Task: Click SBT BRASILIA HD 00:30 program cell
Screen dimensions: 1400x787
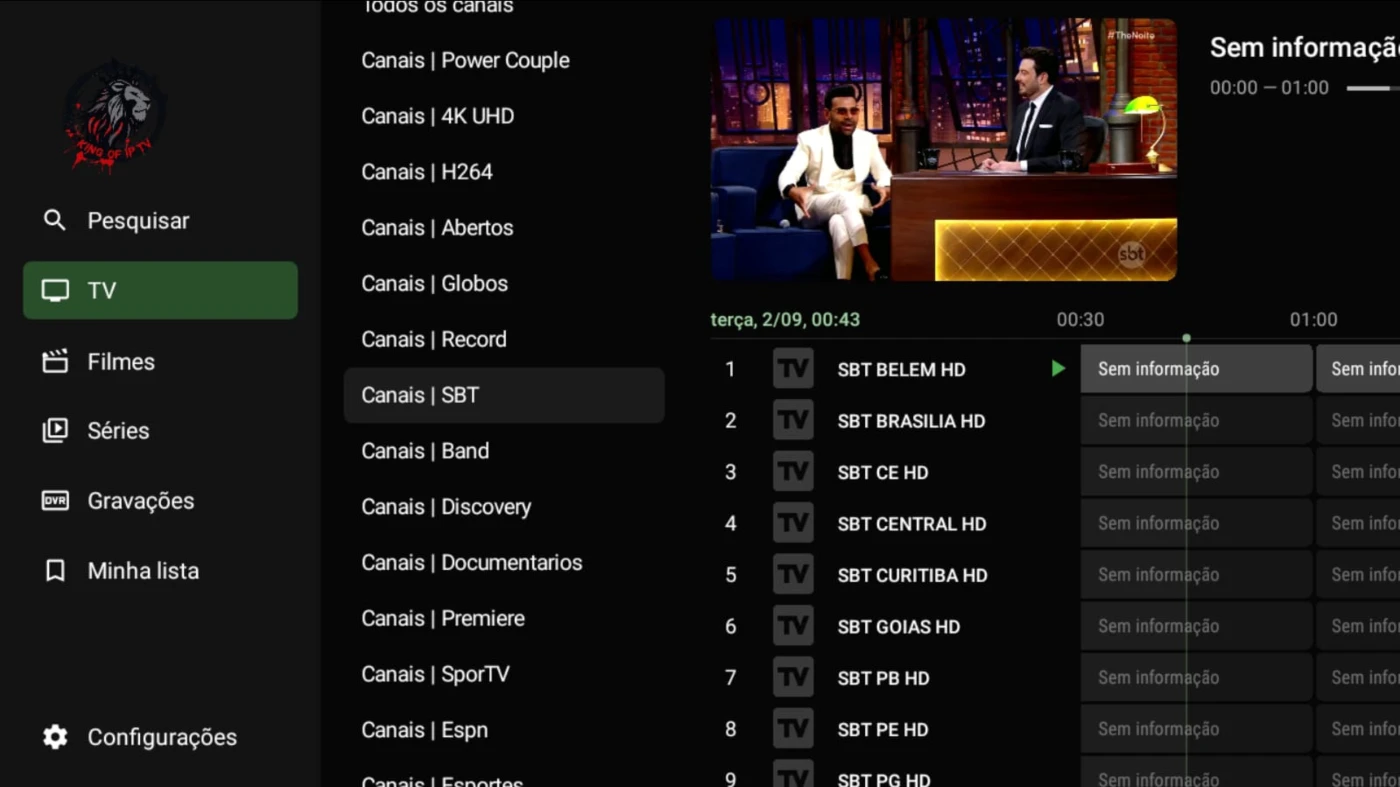Action: [x=1196, y=421]
